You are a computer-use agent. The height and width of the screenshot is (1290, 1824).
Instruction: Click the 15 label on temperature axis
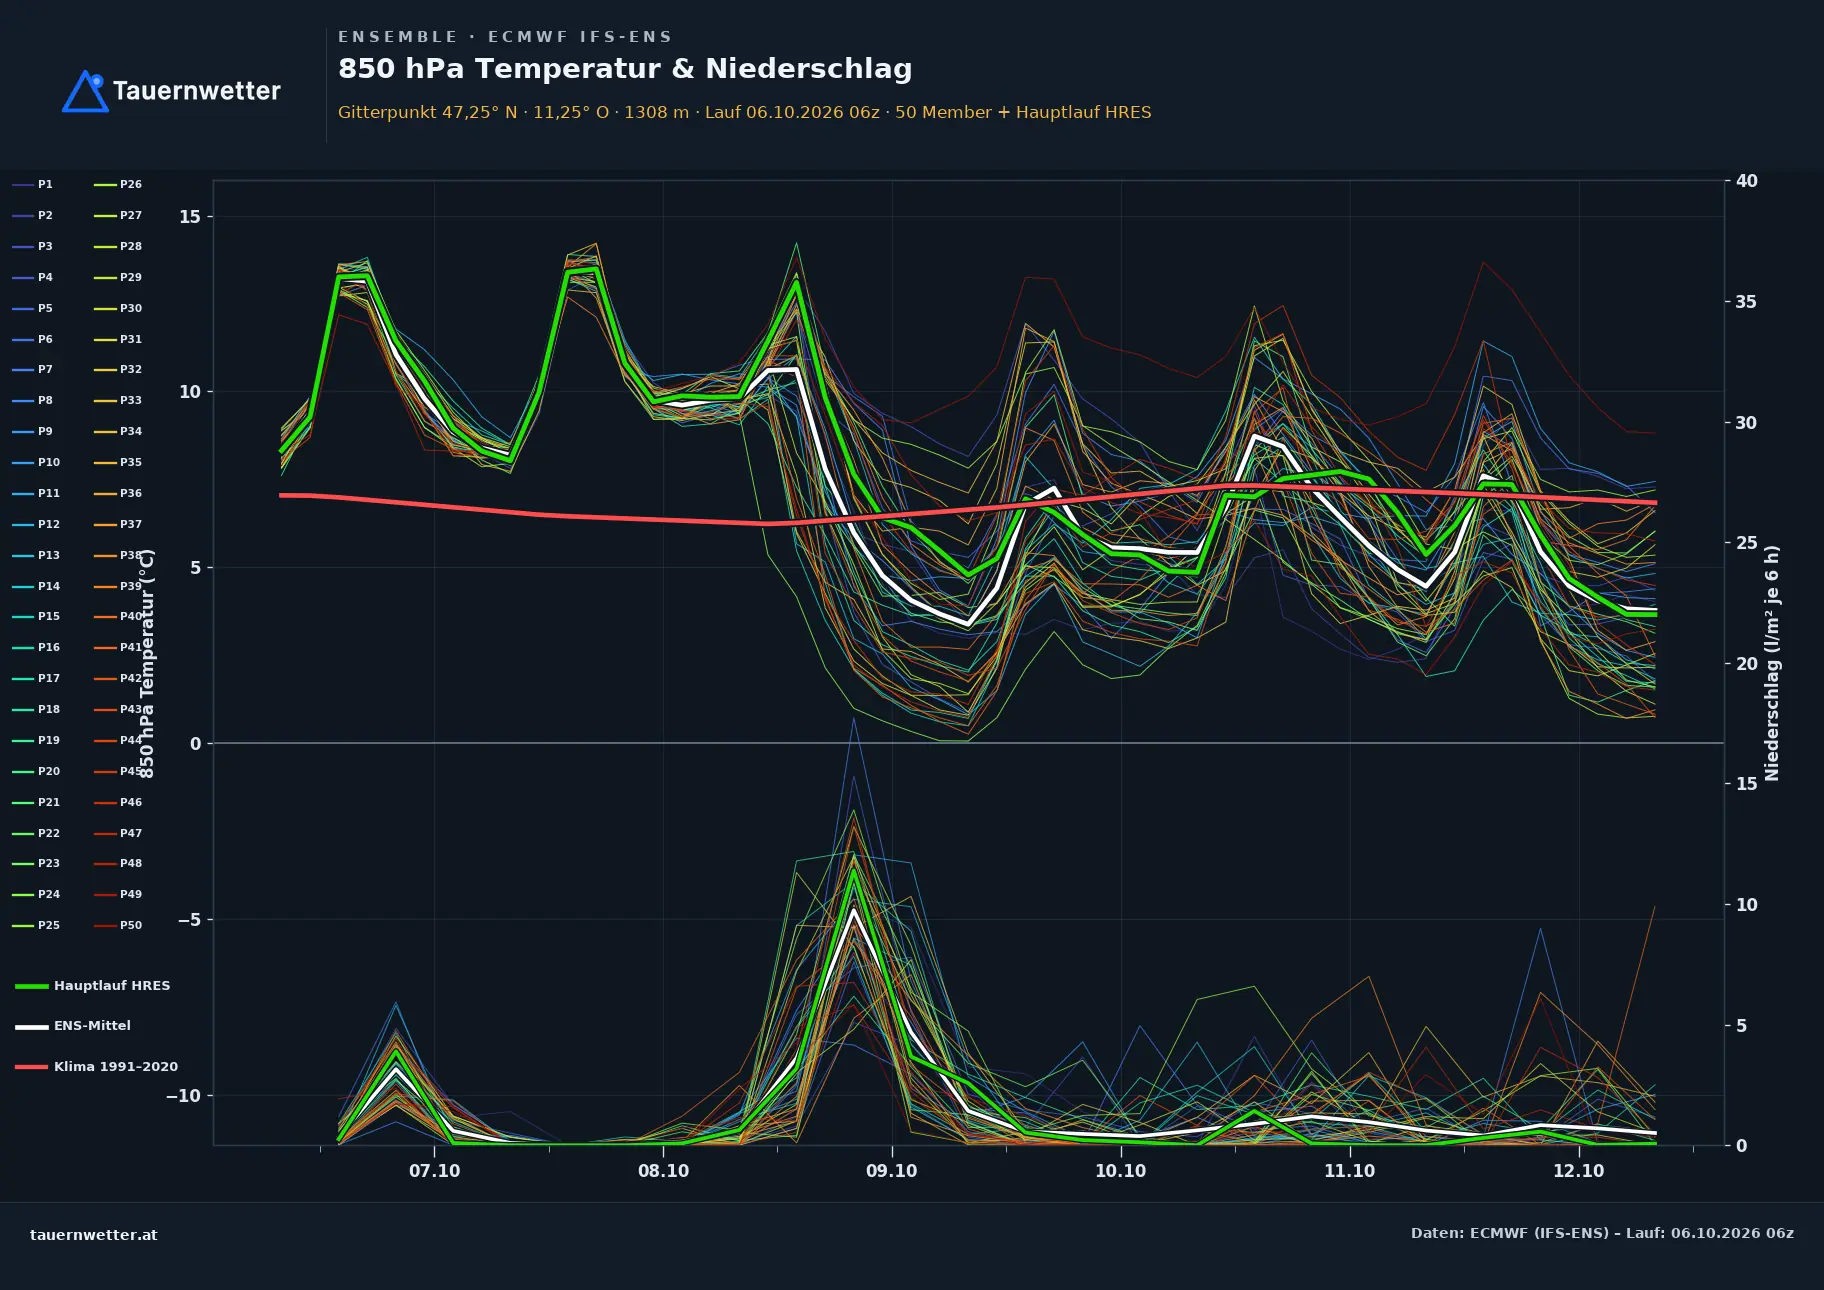click(x=190, y=217)
